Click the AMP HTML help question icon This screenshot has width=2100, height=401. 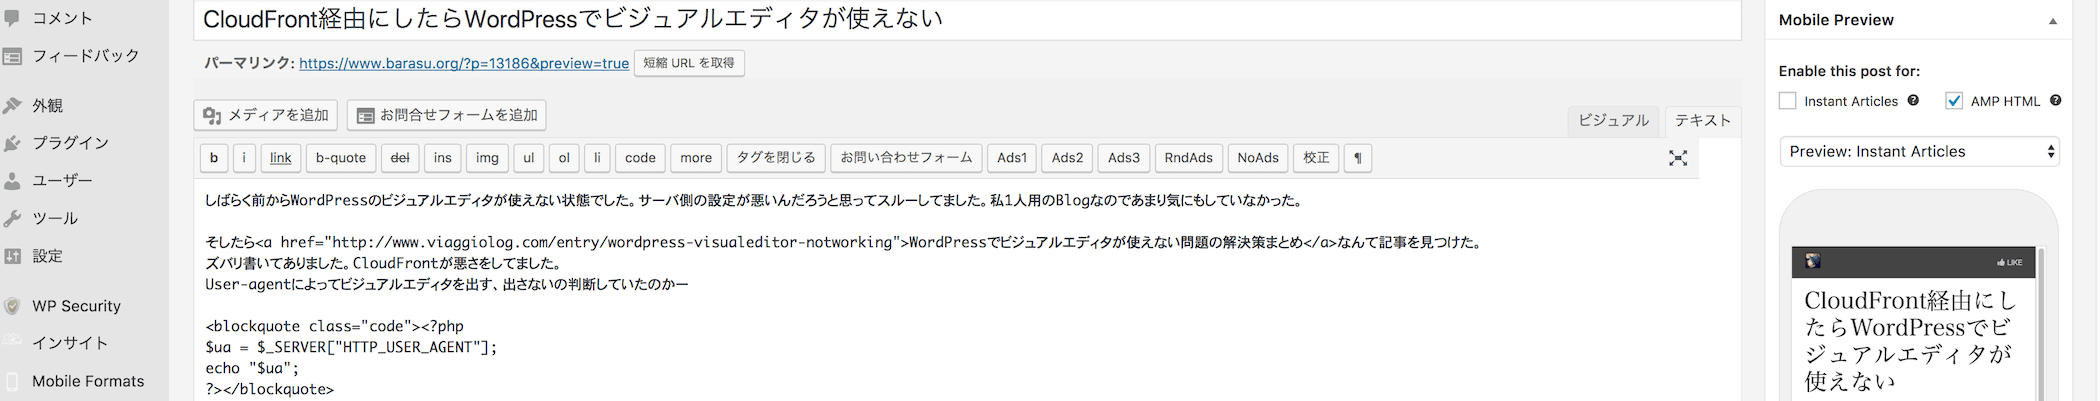[2056, 100]
